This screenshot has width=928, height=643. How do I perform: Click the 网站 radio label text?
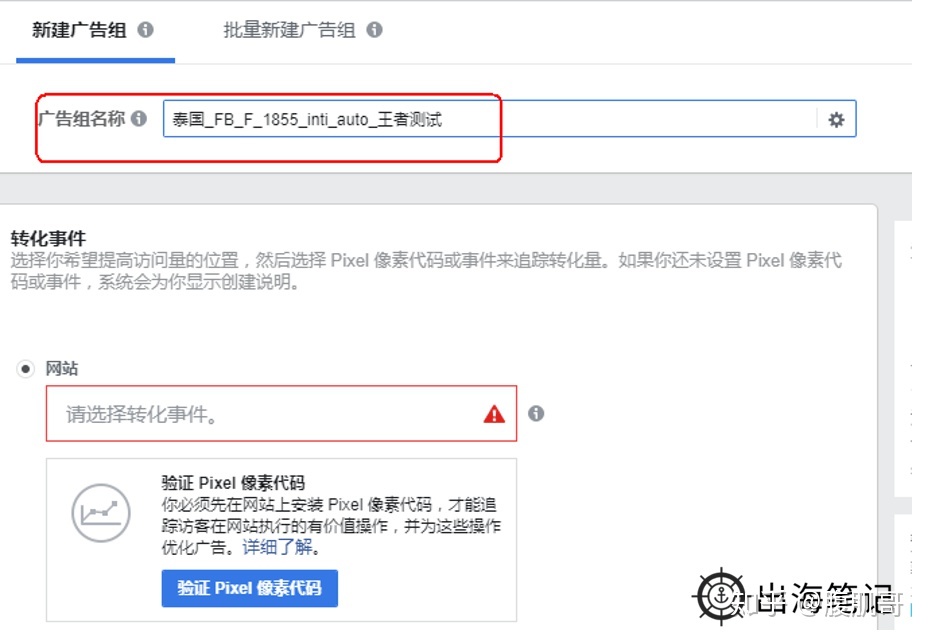click(x=62, y=369)
